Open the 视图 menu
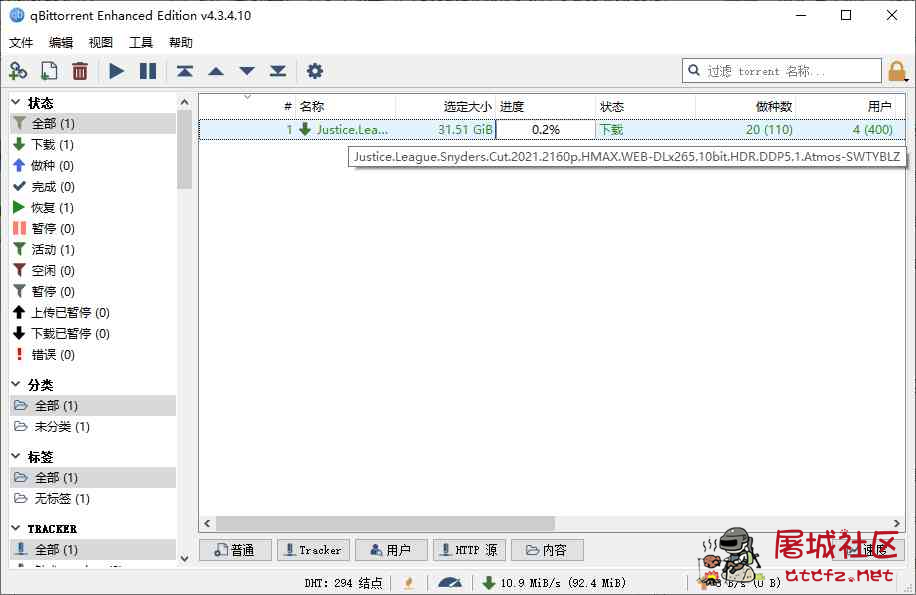 point(100,43)
